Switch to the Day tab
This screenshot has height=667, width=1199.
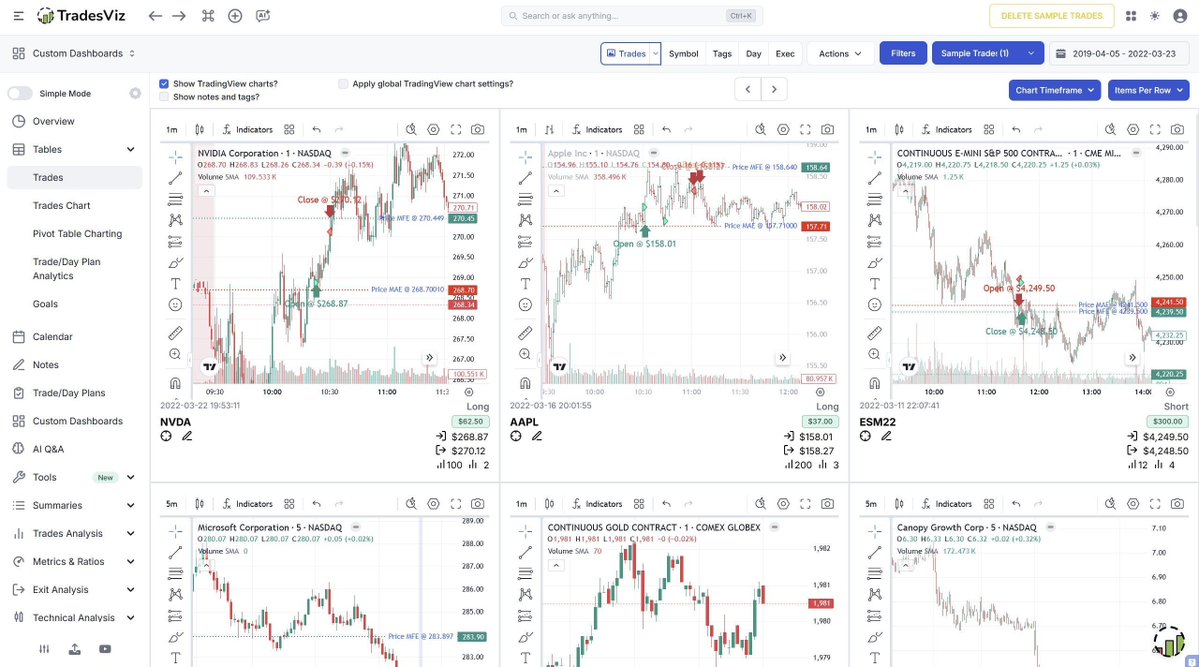coord(754,54)
